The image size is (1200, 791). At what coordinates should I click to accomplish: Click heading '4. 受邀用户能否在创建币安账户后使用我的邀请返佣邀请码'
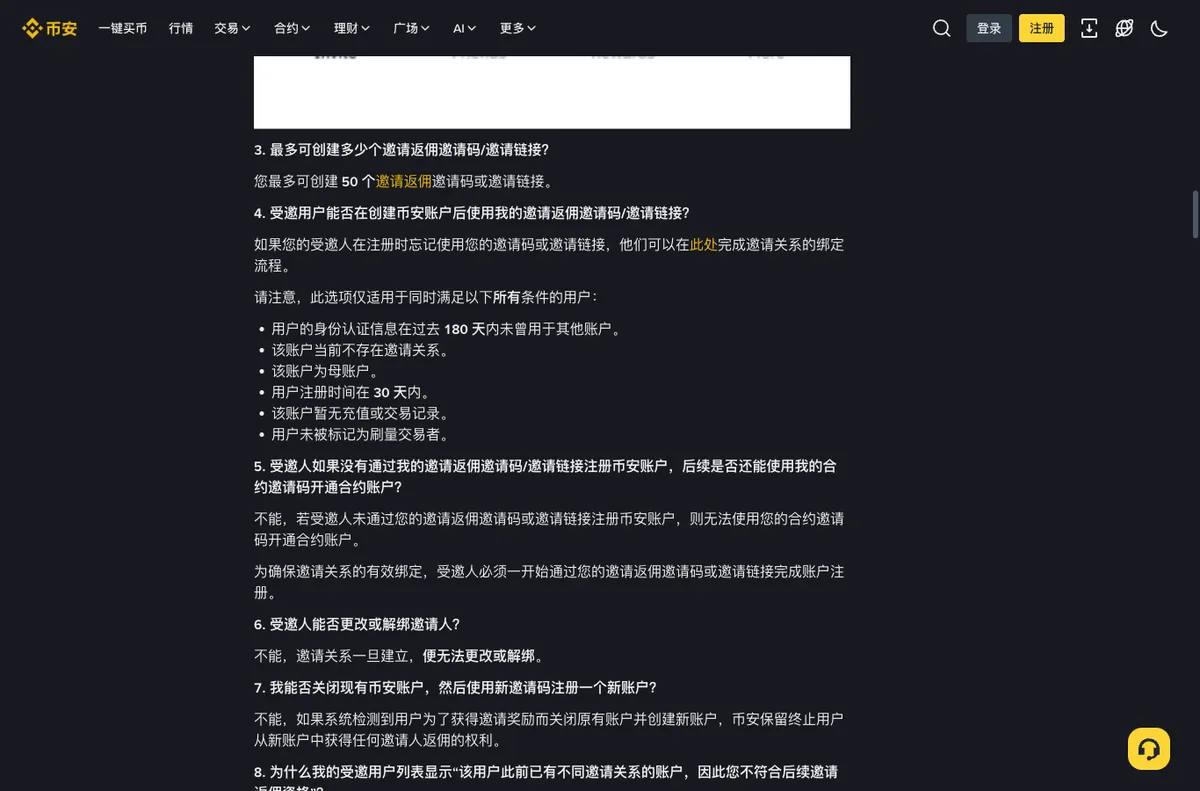point(472,213)
